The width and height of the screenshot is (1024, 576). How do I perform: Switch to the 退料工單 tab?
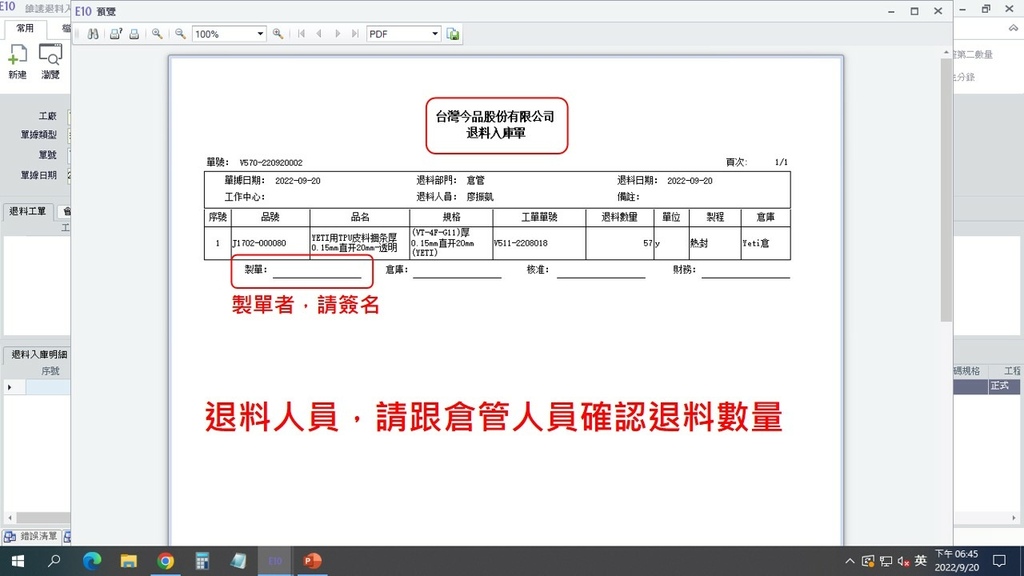[27, 211]
